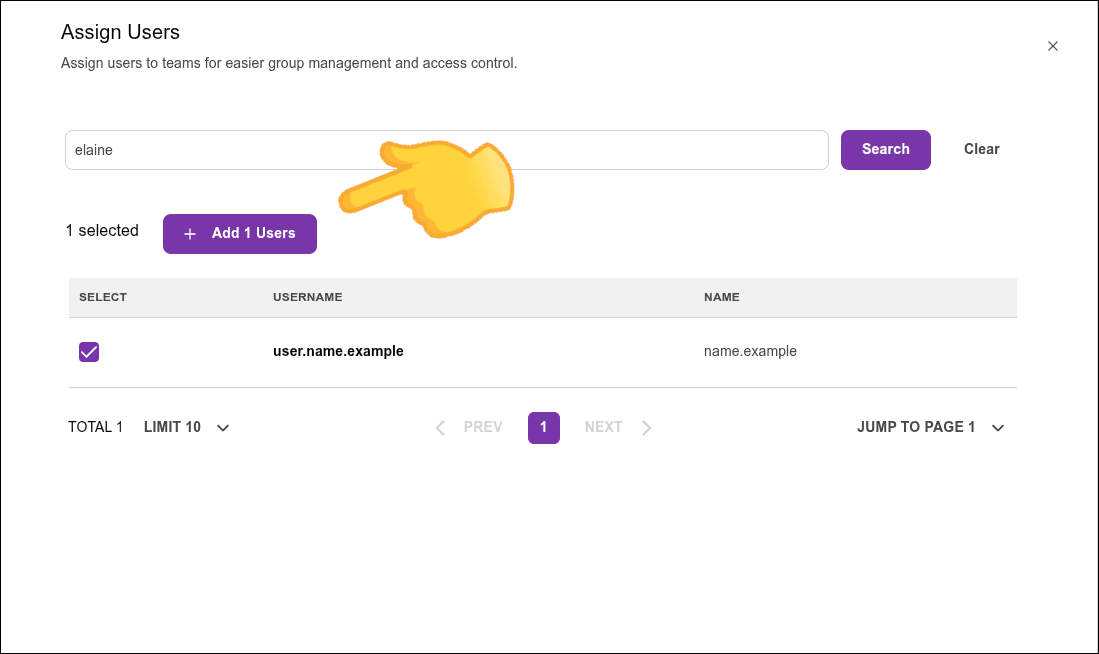
Task: Click the checkmark inside the selected checkbox
Action: click(x=89, y=352)
